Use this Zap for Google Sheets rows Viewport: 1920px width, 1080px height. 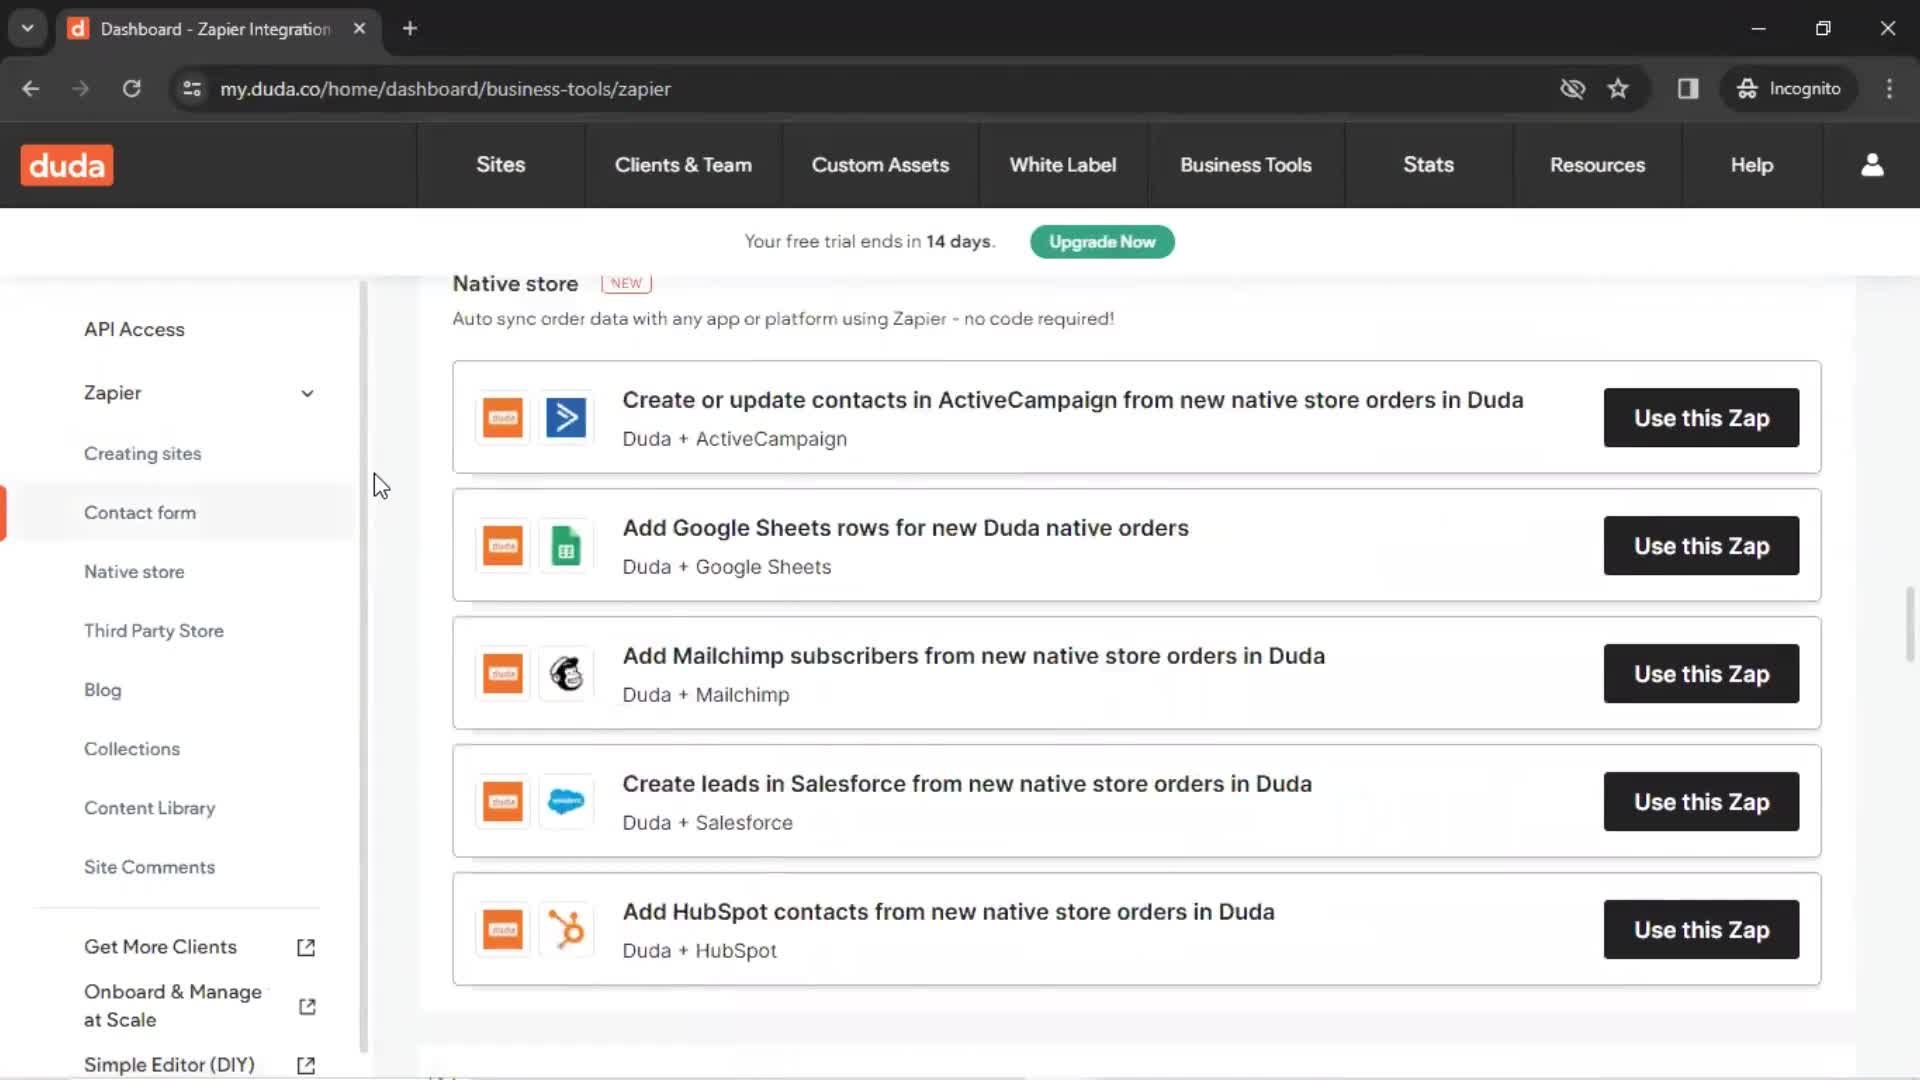pyautogui.click(x=1701, y=546)
